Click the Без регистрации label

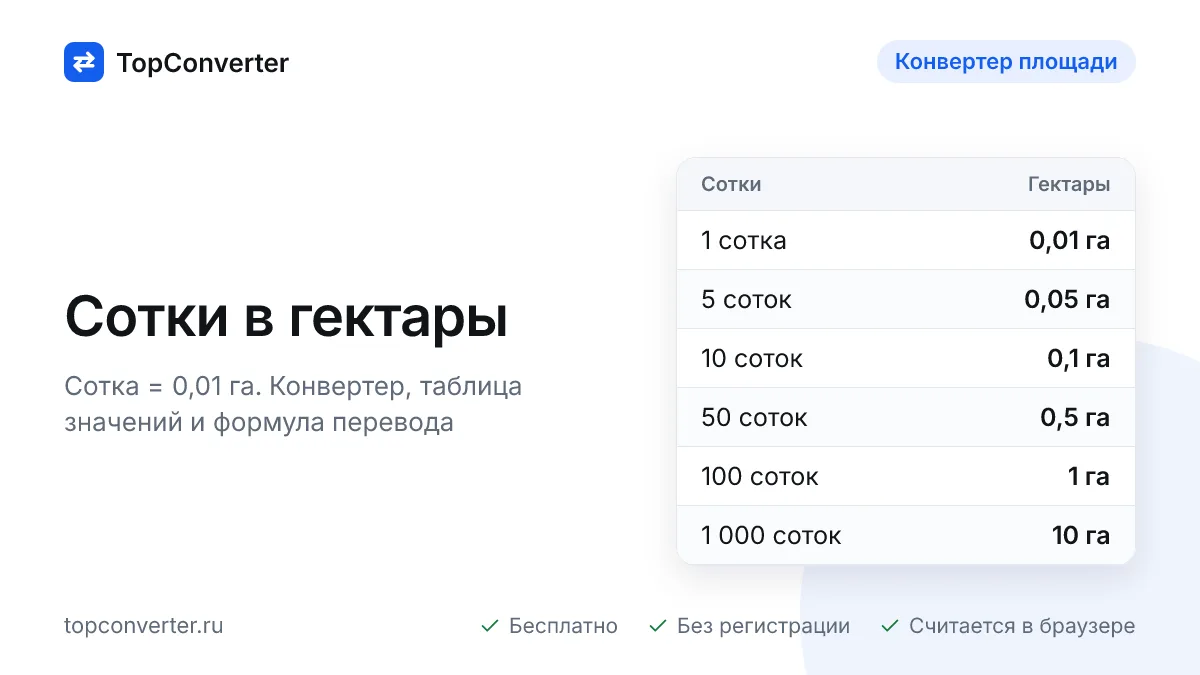pyautogui.click(x=763, y=626)
